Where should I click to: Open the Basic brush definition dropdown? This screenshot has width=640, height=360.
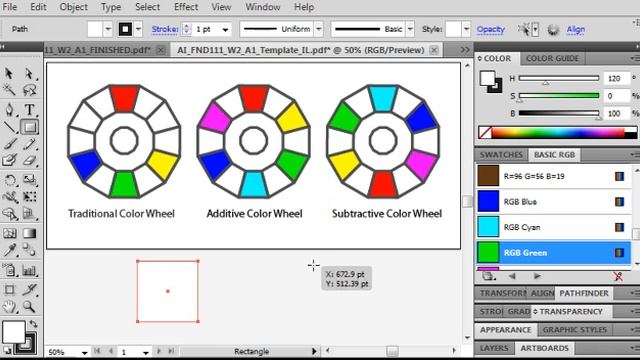(x=410, y=29)
